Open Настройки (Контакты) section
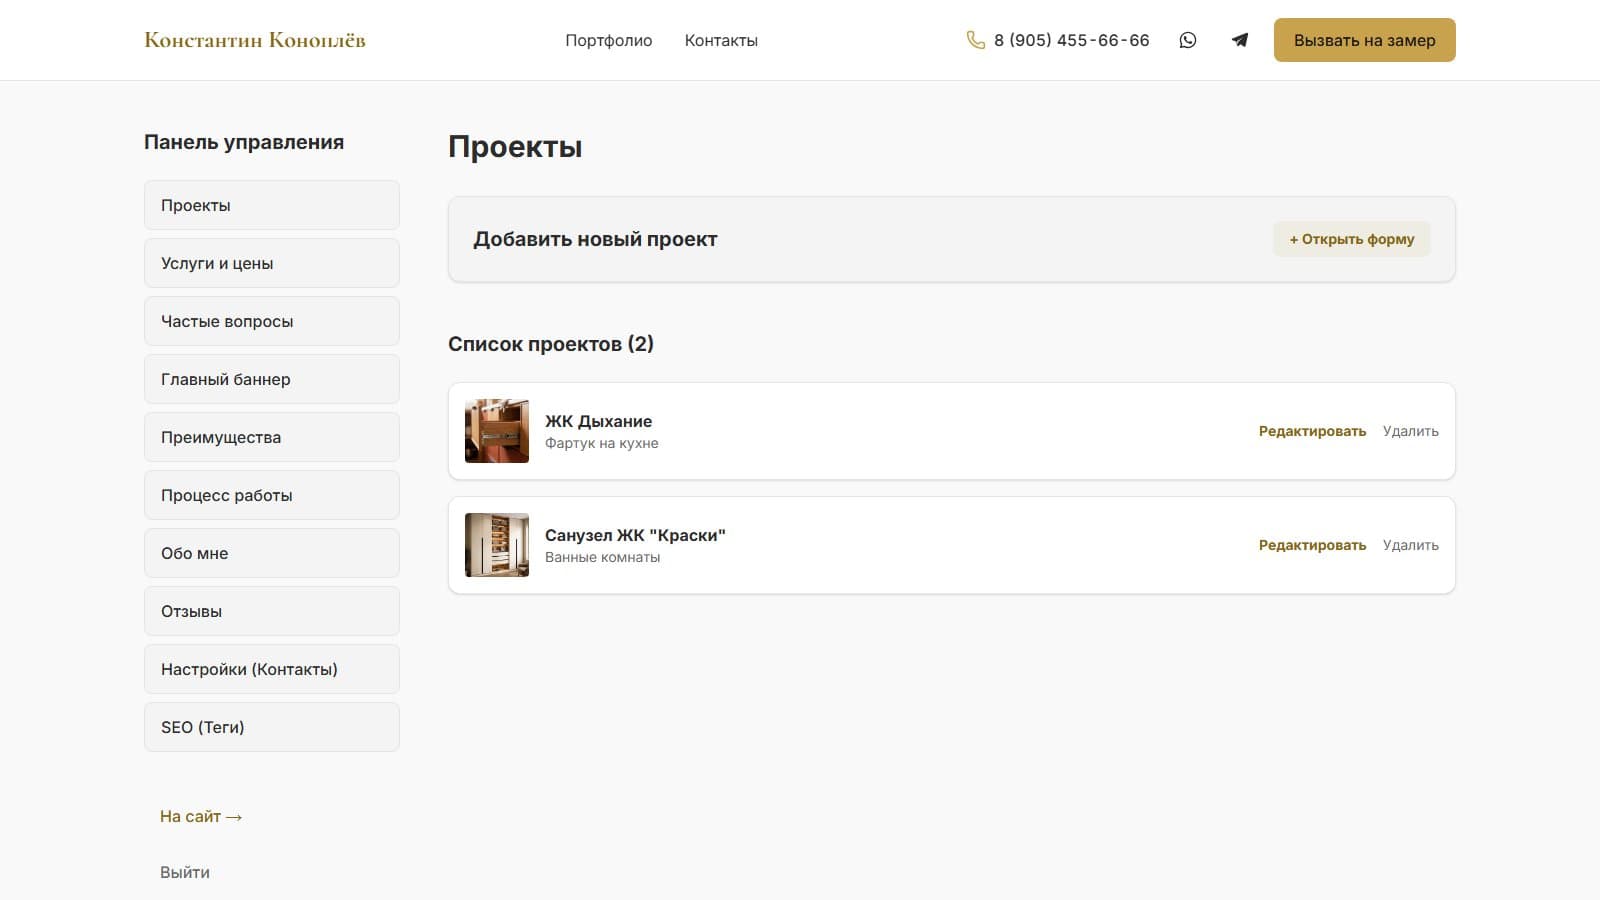 (x=272, y=669)
